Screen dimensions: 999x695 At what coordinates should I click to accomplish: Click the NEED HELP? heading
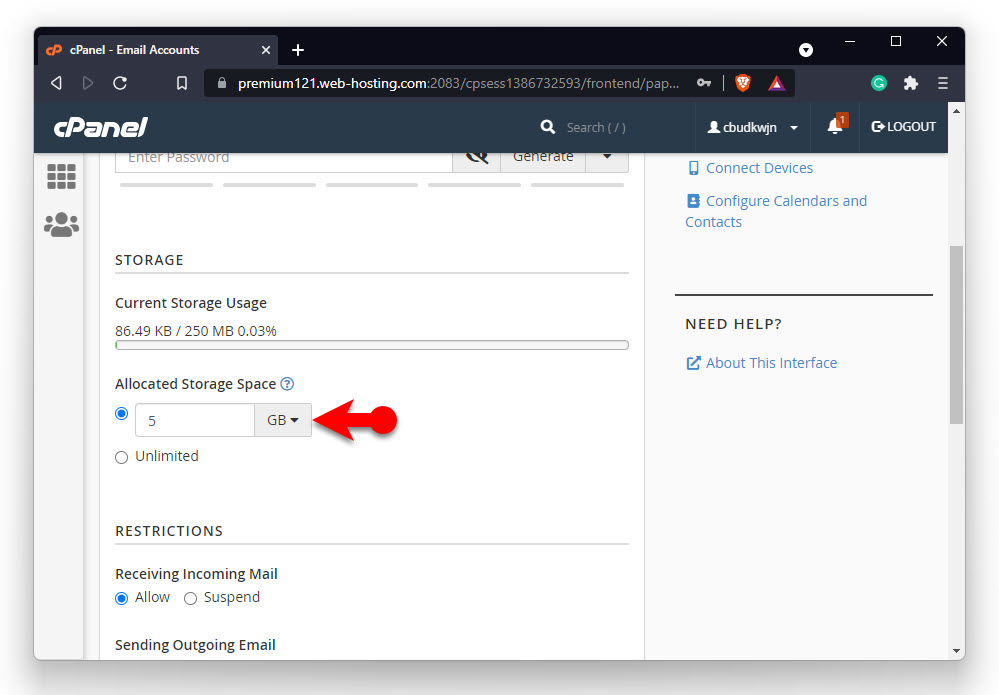[733, 324]
